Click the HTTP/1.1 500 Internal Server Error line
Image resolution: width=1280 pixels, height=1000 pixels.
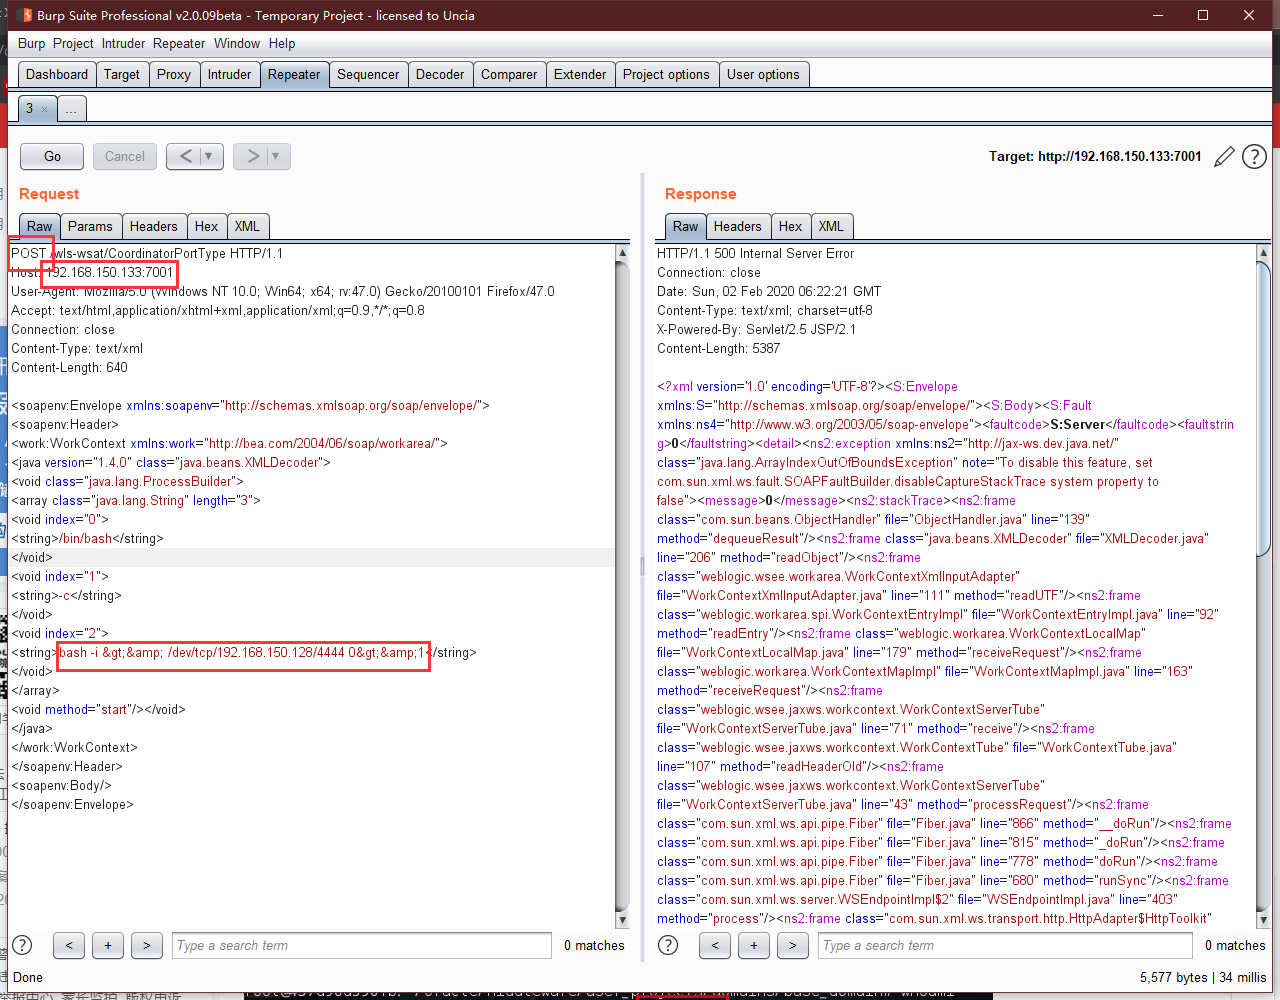click(x=755, y=253)
